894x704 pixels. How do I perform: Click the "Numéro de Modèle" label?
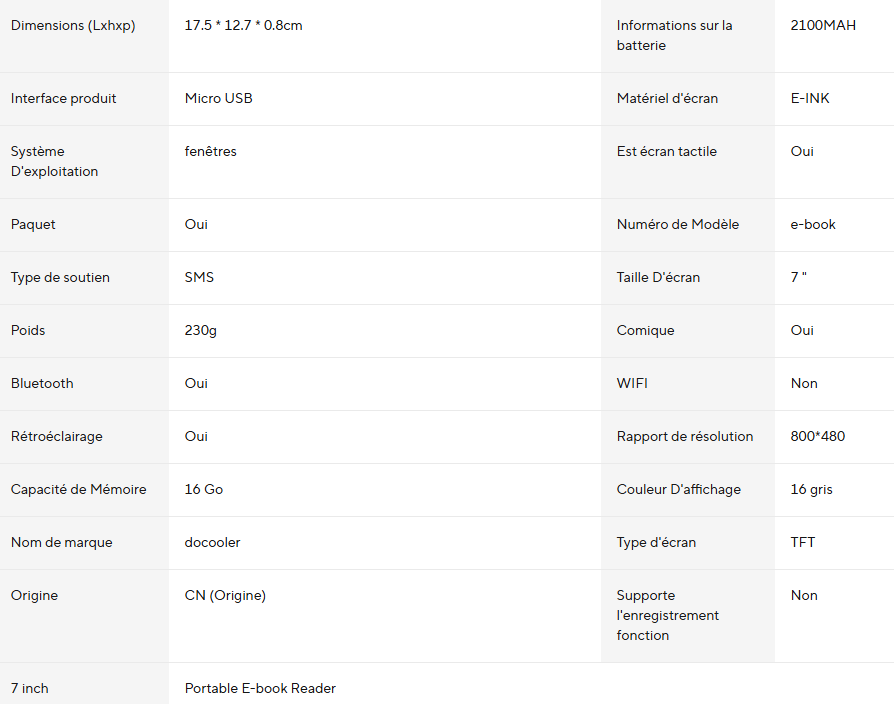(x=677, y=225)
